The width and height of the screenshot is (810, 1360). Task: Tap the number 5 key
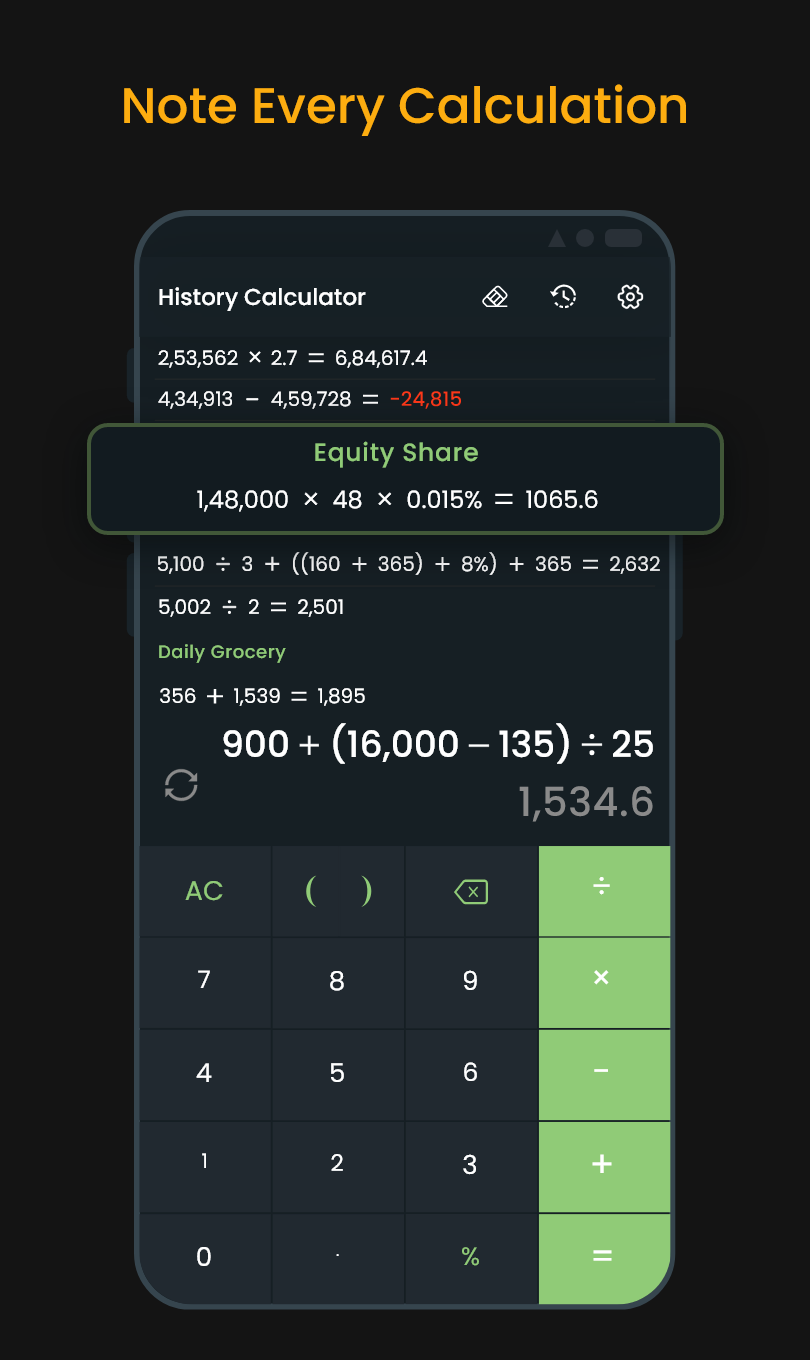click(337, 1075)
